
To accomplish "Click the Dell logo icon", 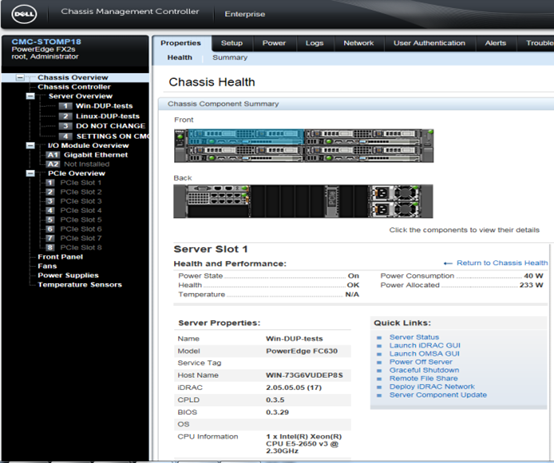I will 24,14.
